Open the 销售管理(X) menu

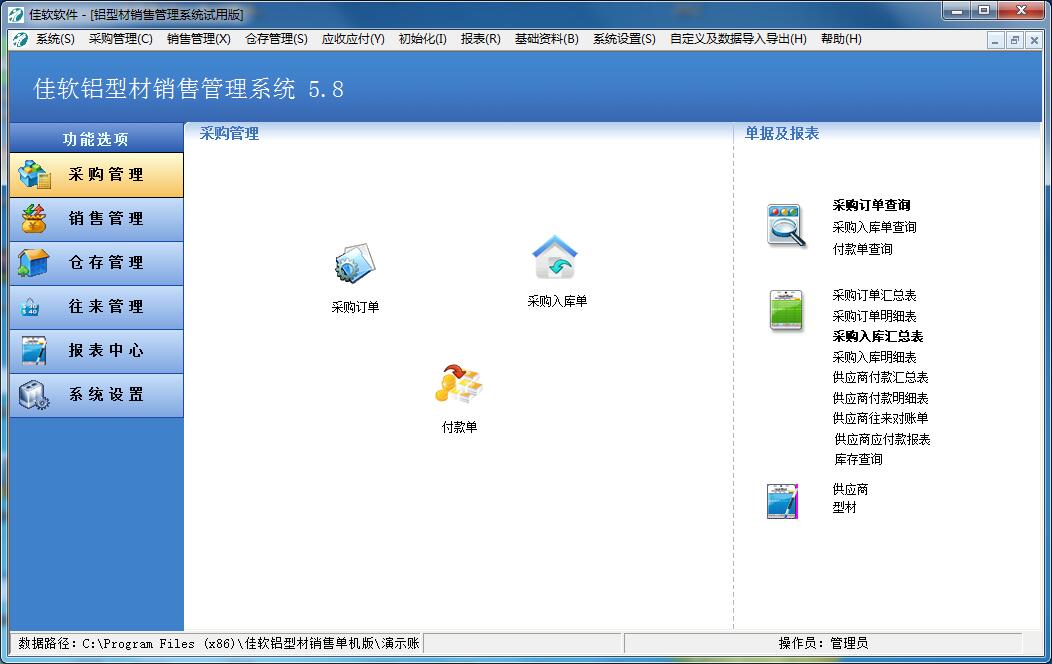(x=199, y=39)
